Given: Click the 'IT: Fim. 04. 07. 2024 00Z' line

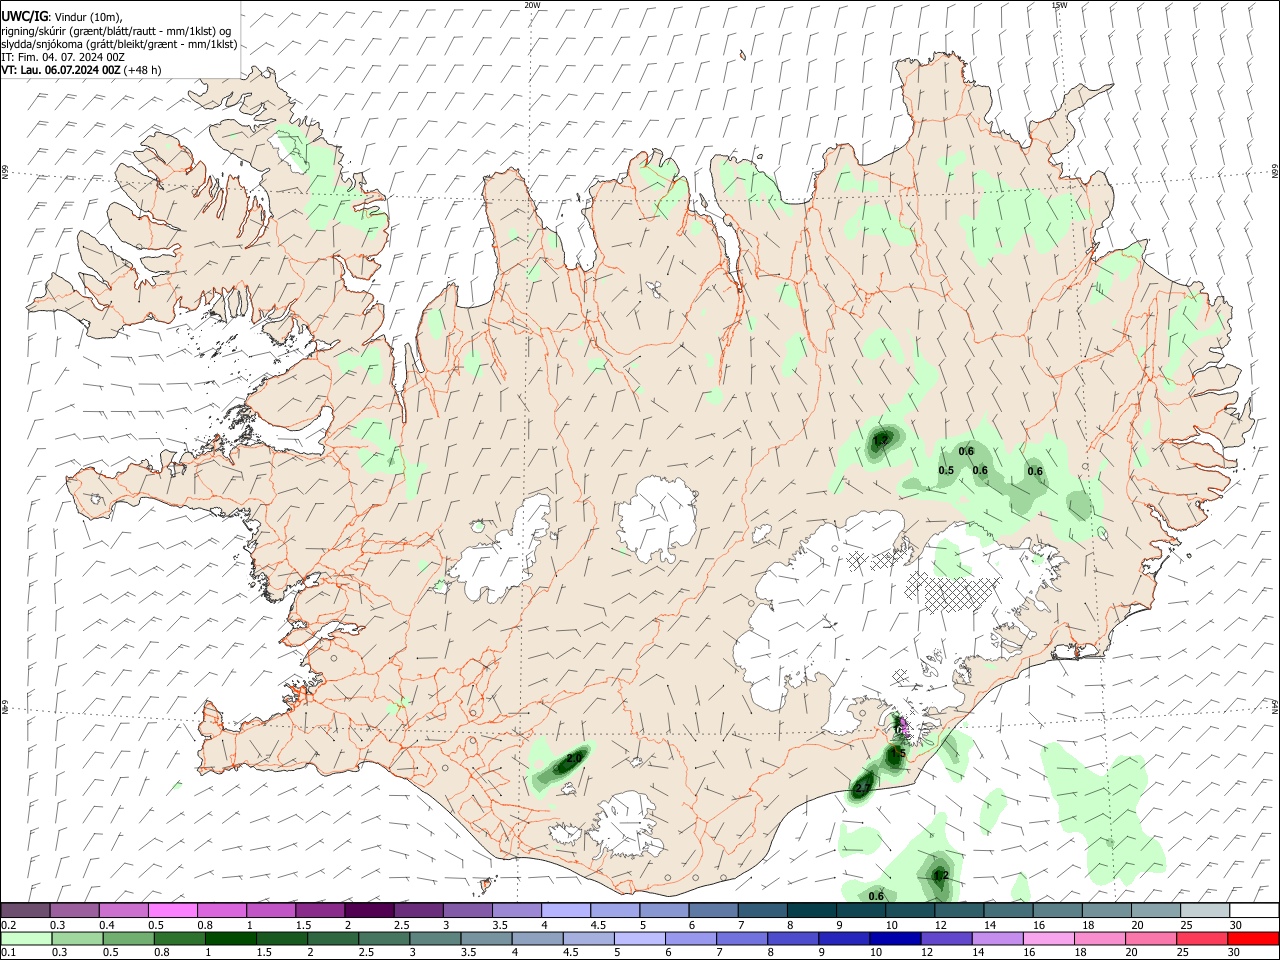Looking at the screenshot, I should 63,57.
